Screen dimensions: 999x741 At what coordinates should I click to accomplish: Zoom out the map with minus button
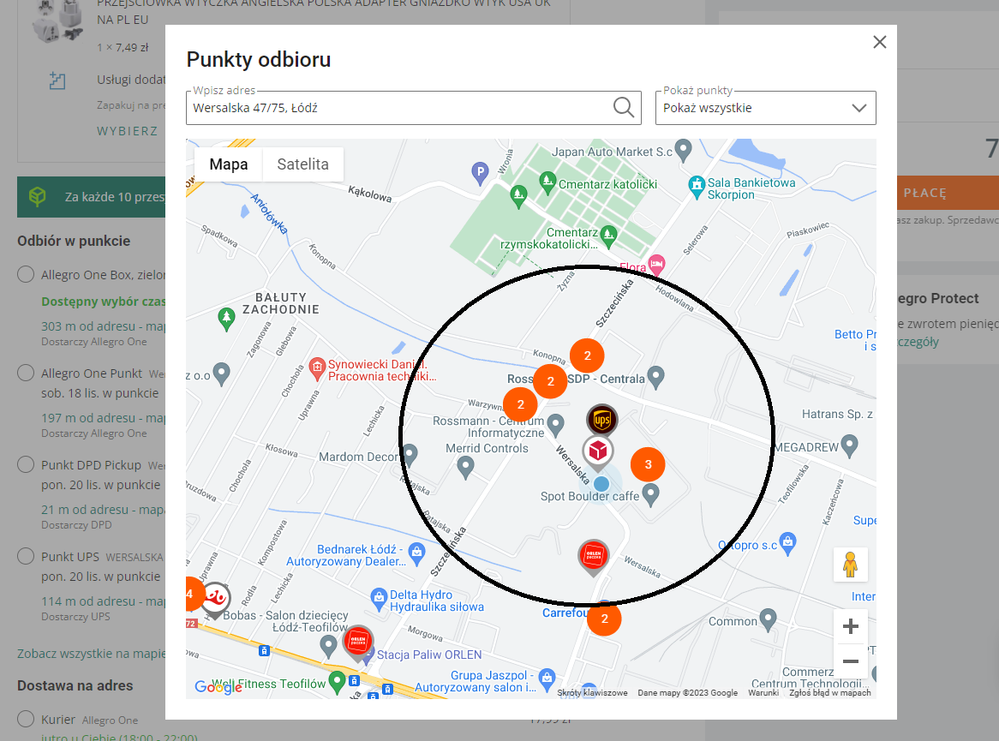pos(850,661)
